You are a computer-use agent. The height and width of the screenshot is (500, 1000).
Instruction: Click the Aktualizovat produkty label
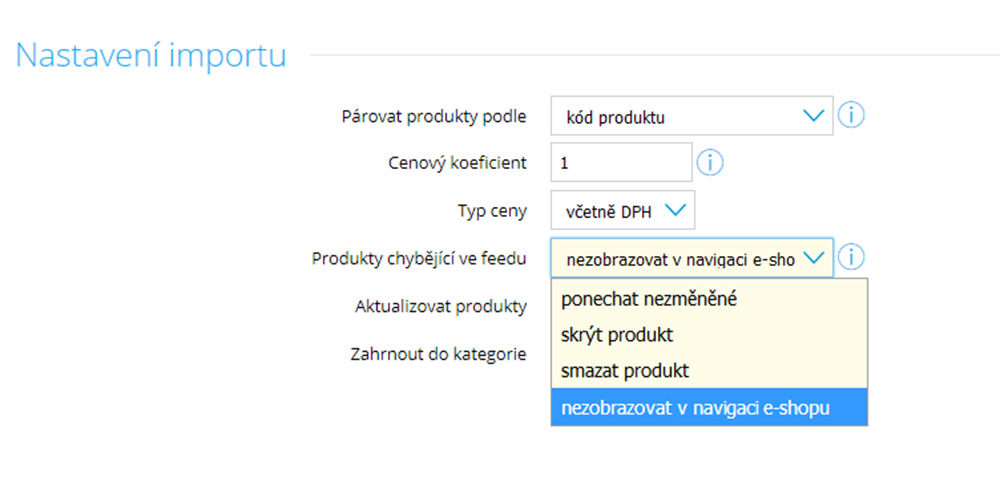coord(441,307)
